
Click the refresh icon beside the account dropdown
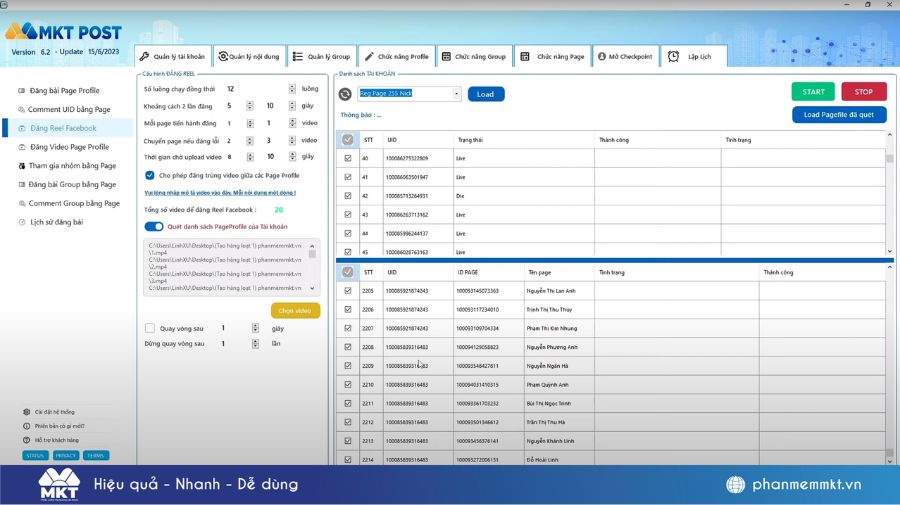pos(345,94)
